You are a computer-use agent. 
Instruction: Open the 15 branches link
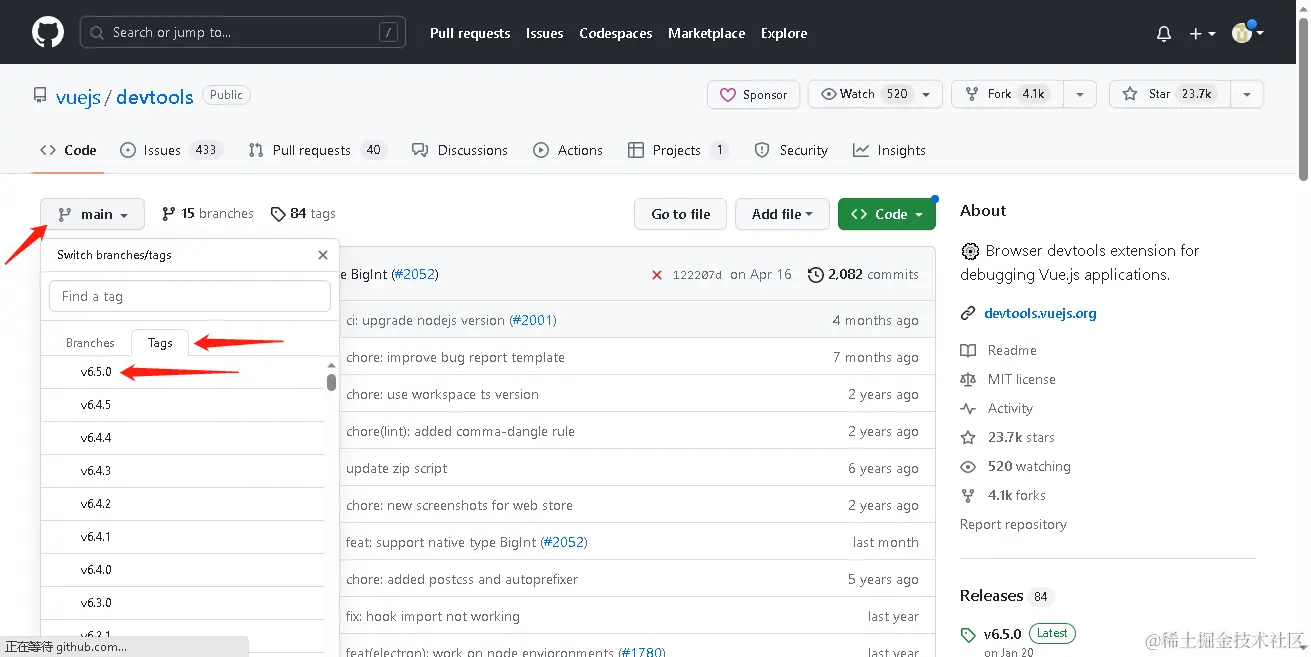208,213
